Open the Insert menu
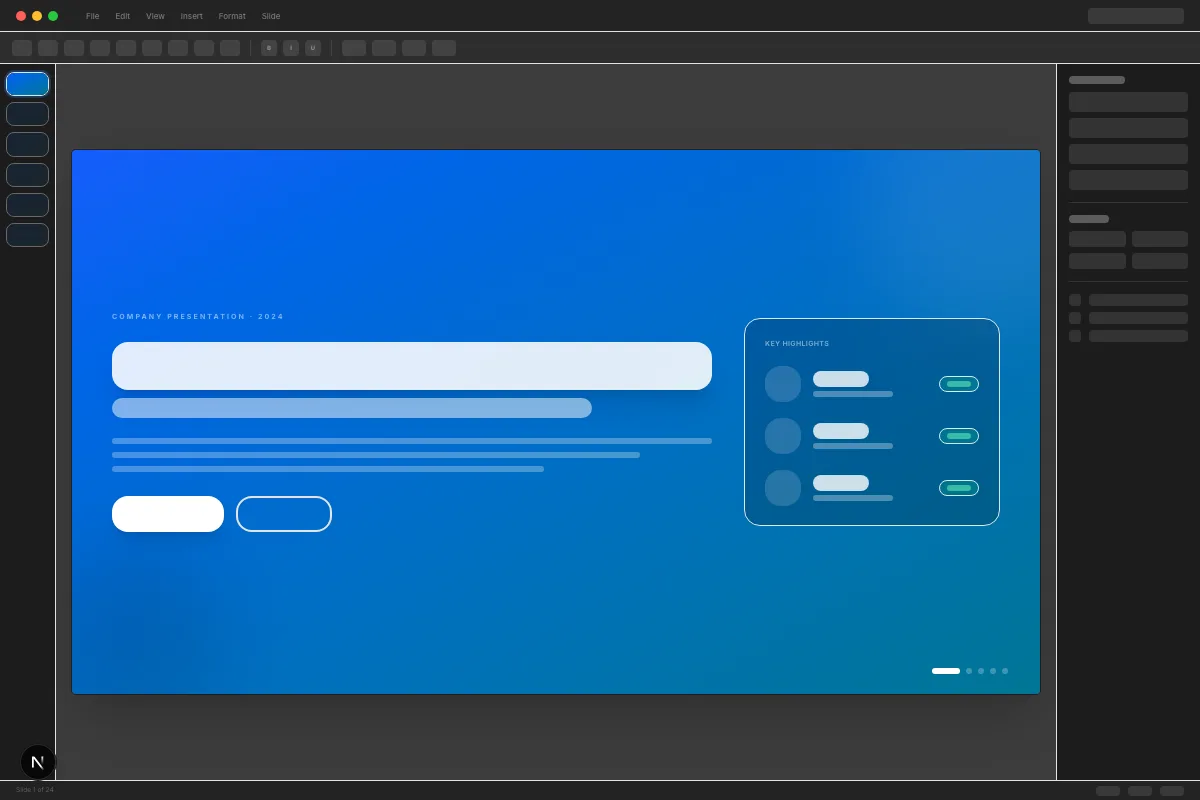The height and width of the screenshot is (800, 1200). tap(191, 16)
